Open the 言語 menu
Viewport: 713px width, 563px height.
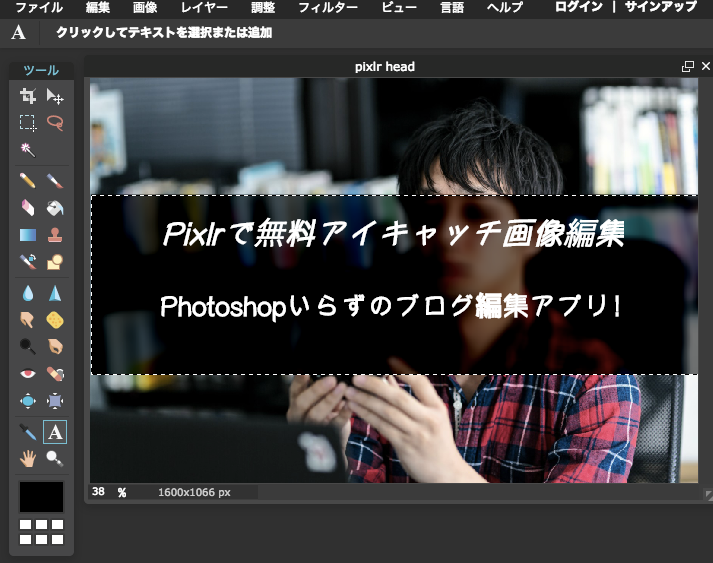point(452,7)
